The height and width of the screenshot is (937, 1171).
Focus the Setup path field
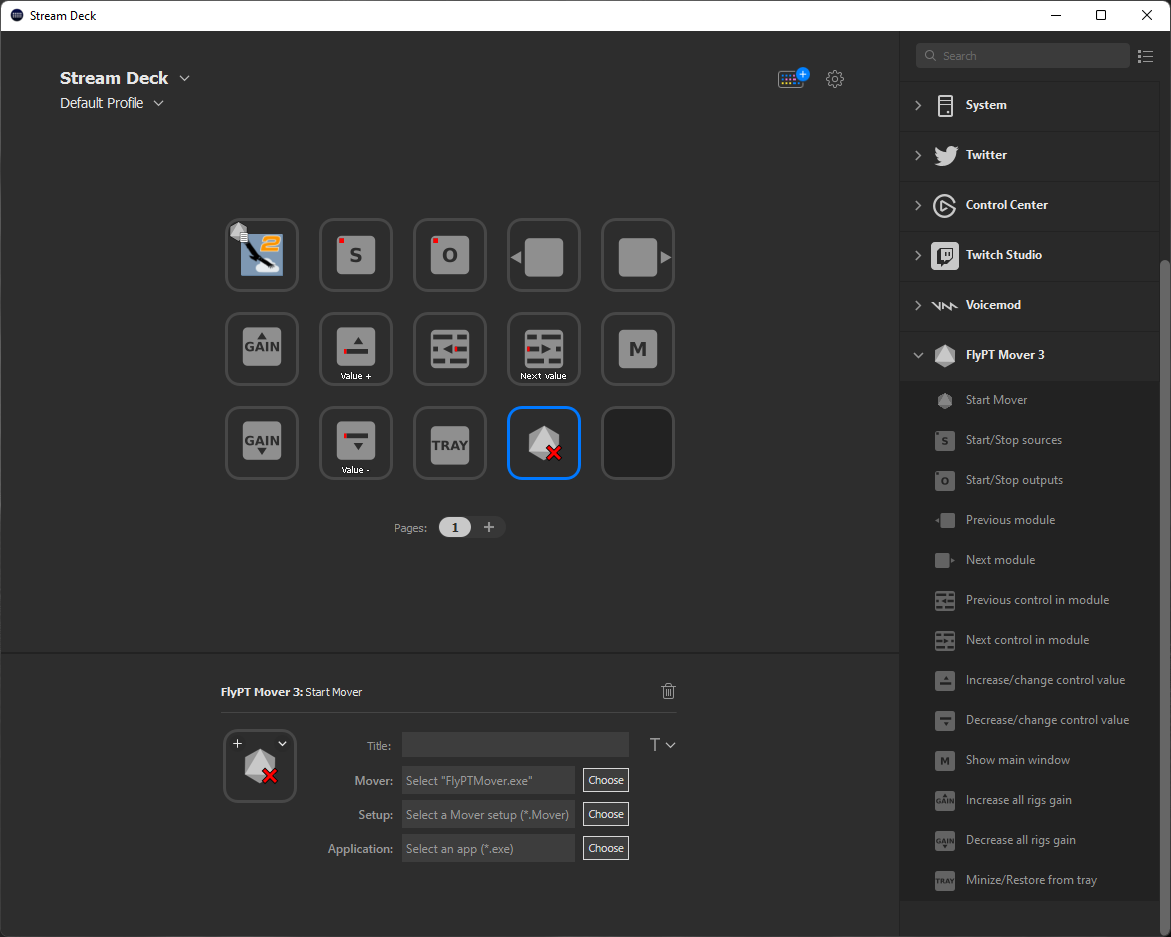[488, 815]
